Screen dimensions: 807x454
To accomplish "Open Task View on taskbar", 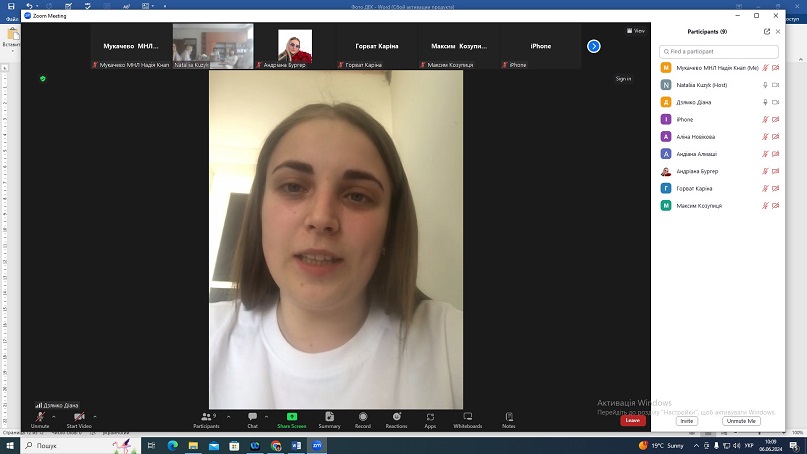I will point(151,445).
